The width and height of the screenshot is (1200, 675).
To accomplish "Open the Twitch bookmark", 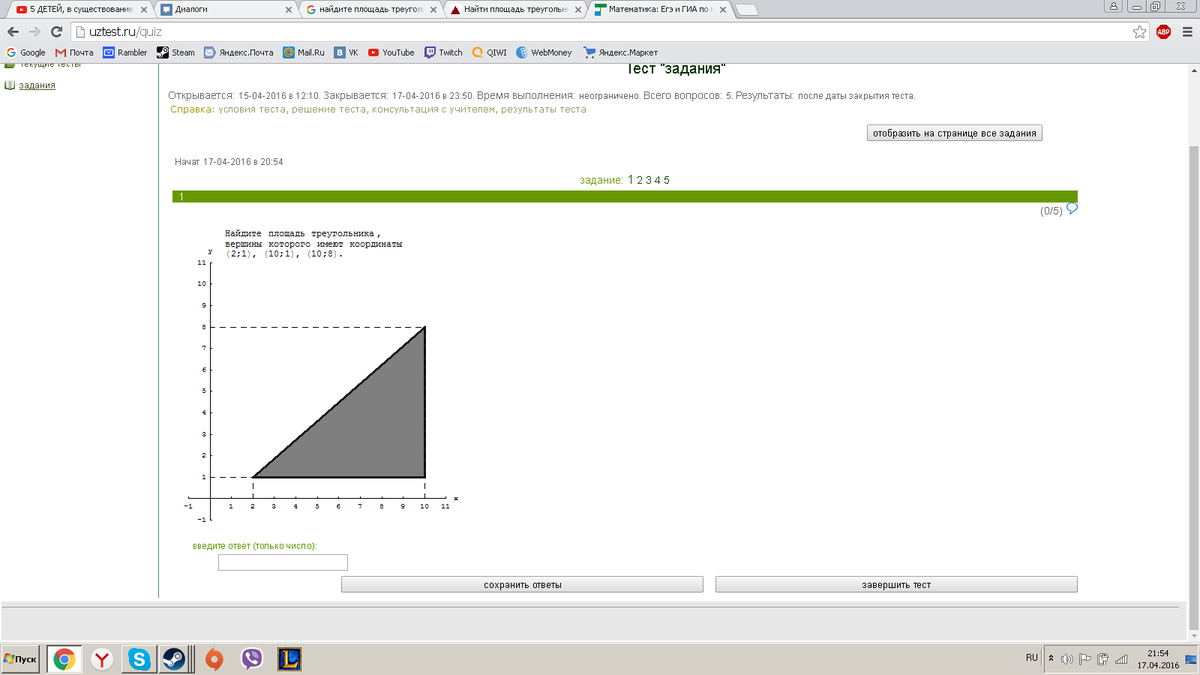I will point(443,52).
